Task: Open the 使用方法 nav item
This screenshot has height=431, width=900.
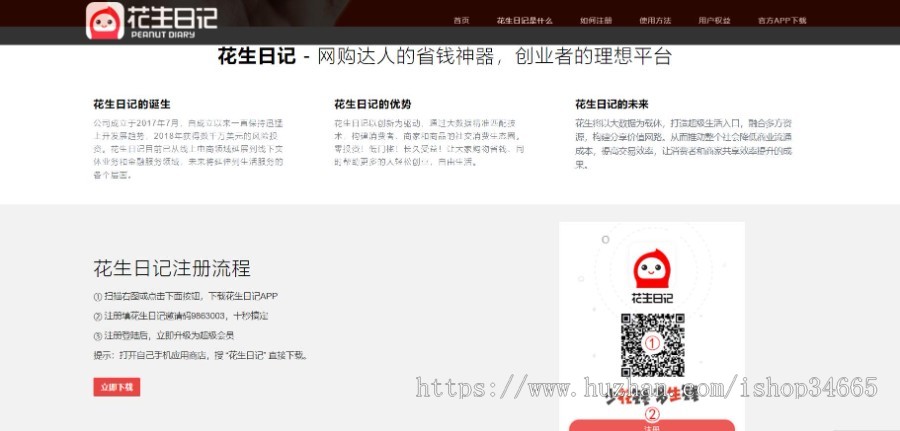Action: (x=655, y=21)
